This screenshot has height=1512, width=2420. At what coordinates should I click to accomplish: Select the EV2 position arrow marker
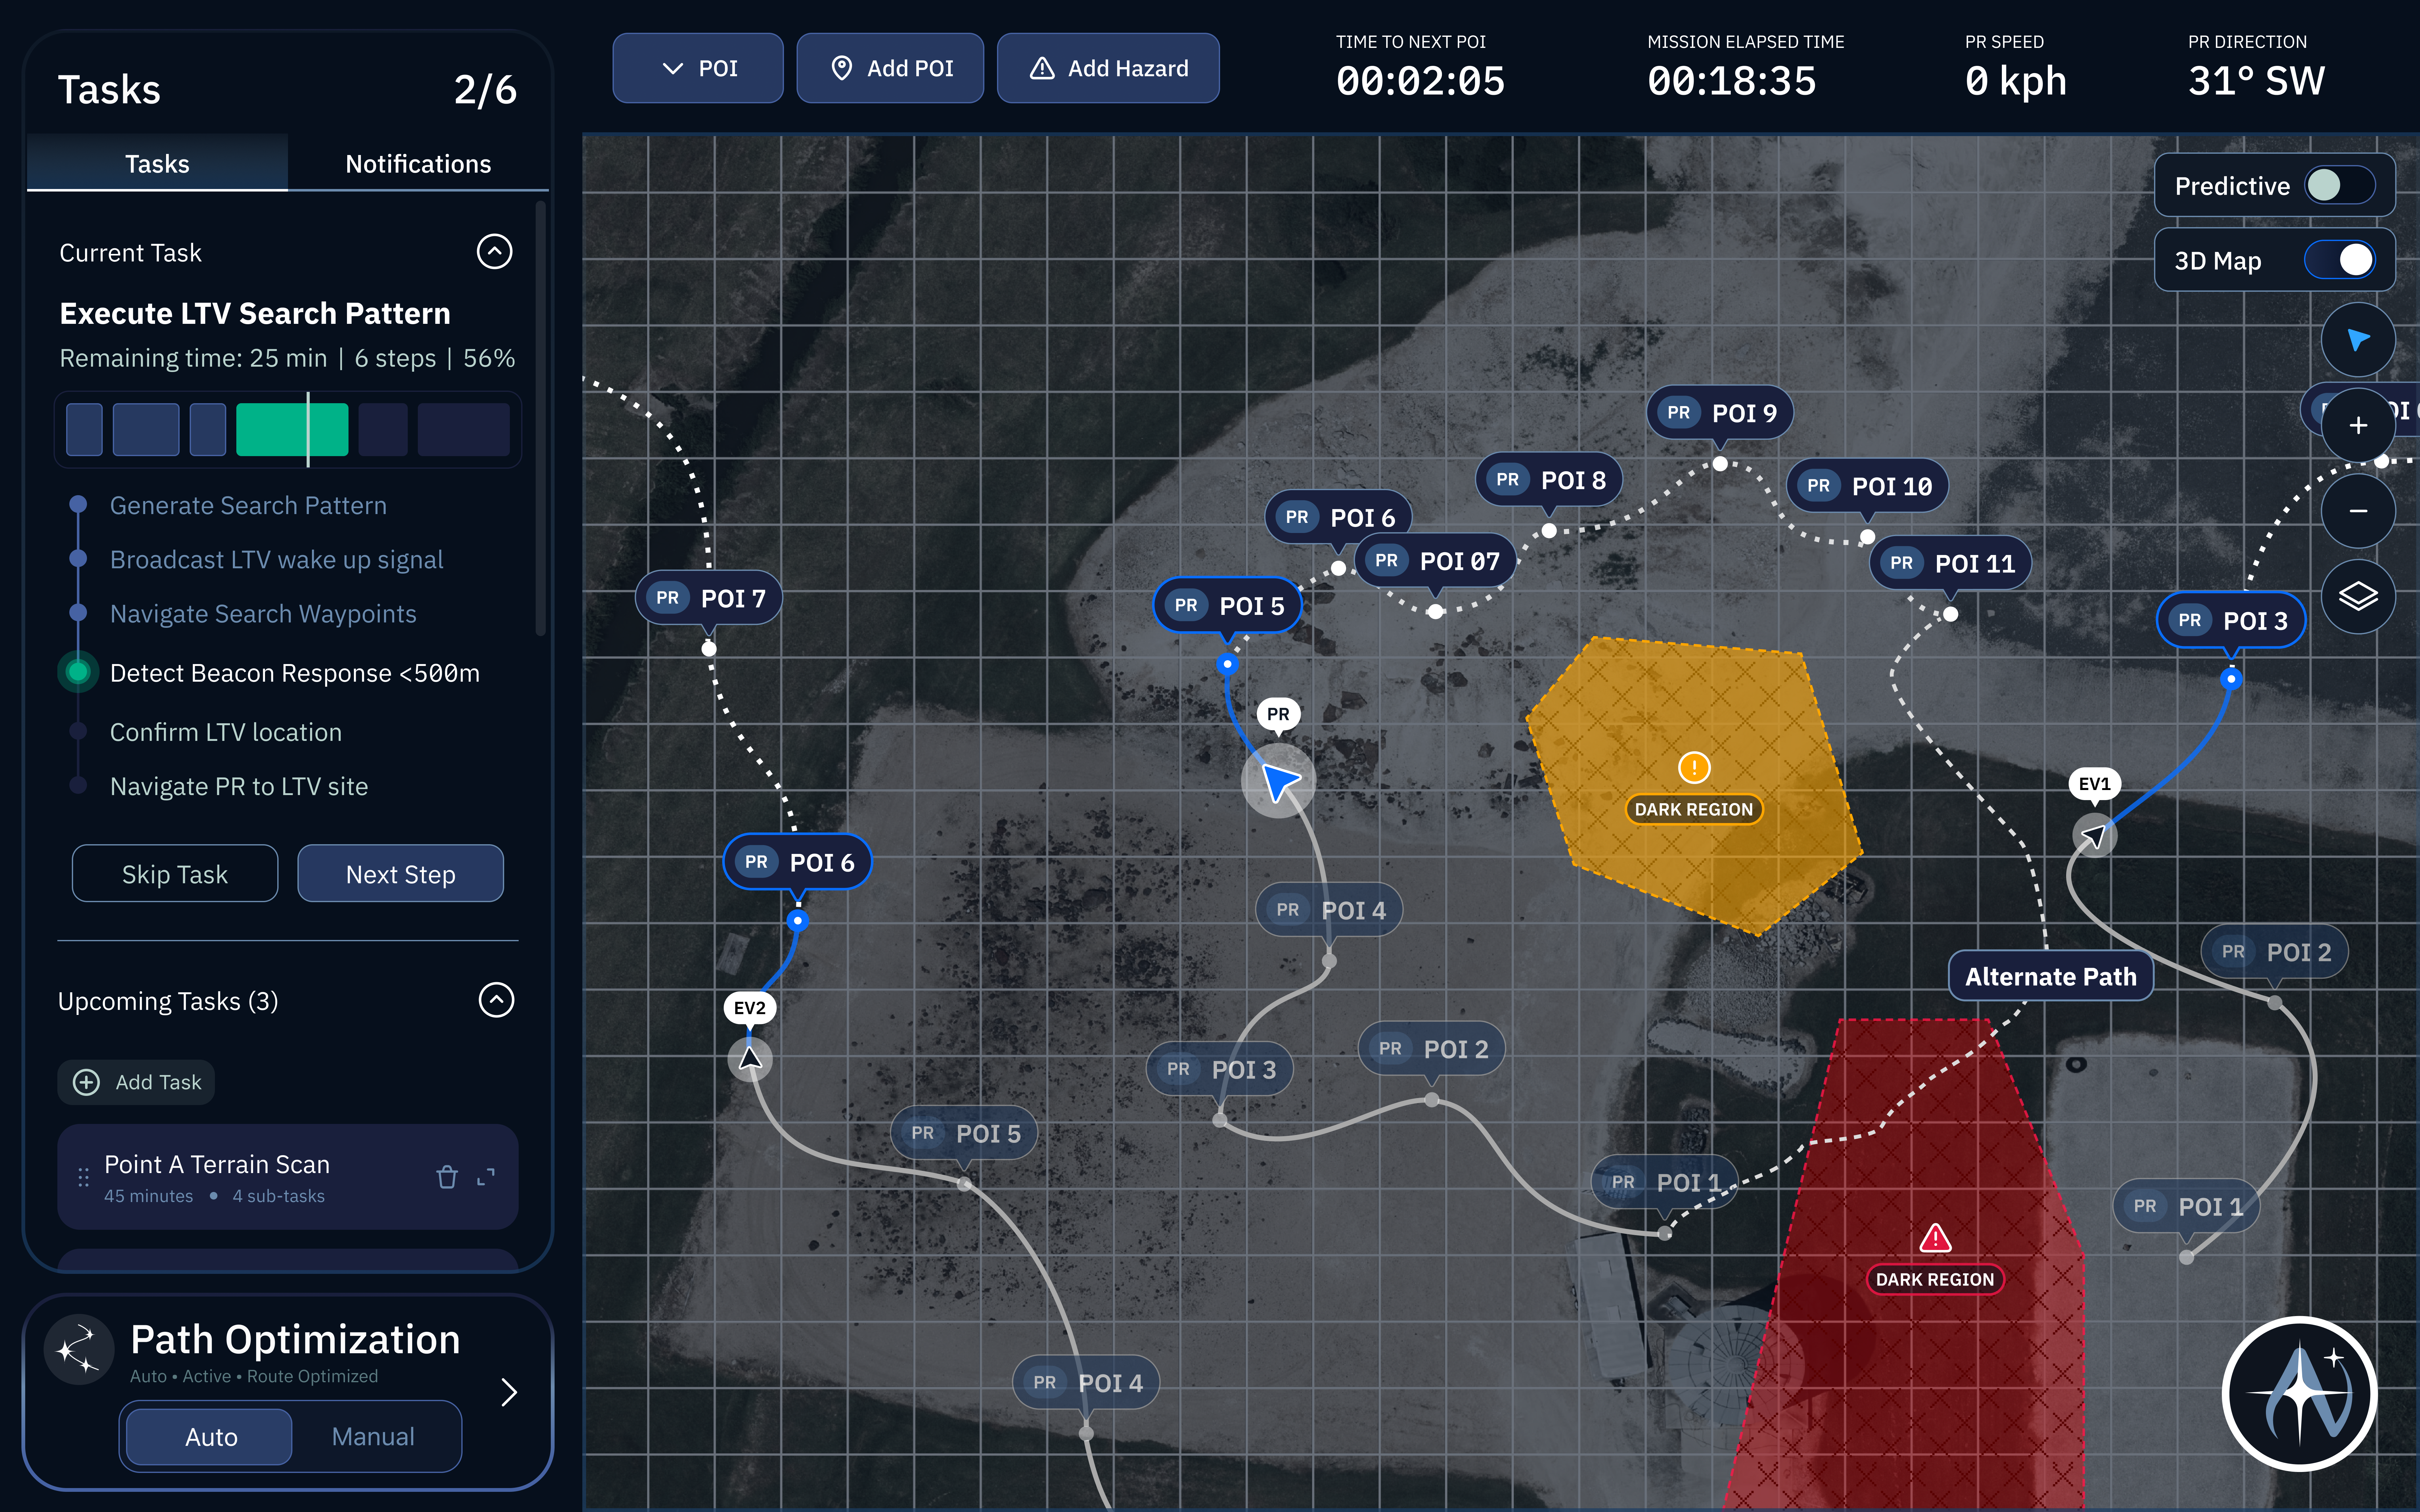[750, 1059]
